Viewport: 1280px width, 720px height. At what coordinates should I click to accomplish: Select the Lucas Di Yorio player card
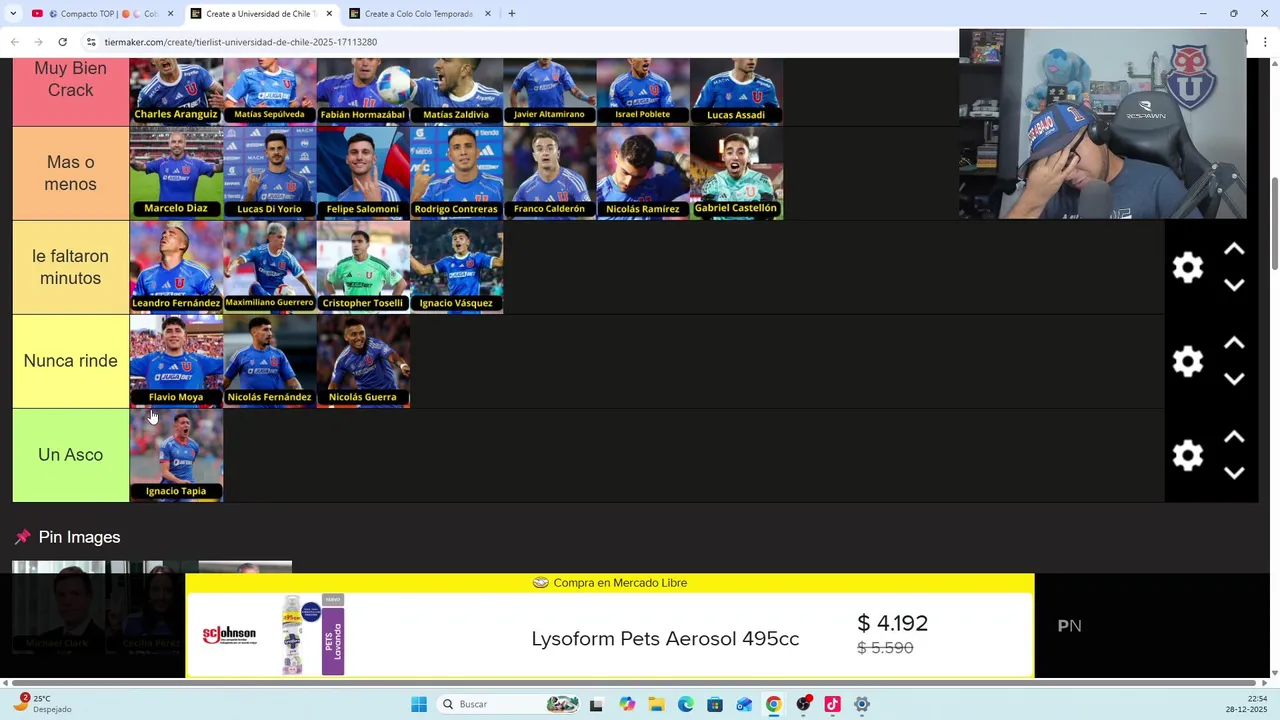pyautogui.click(x=269, y=173)
